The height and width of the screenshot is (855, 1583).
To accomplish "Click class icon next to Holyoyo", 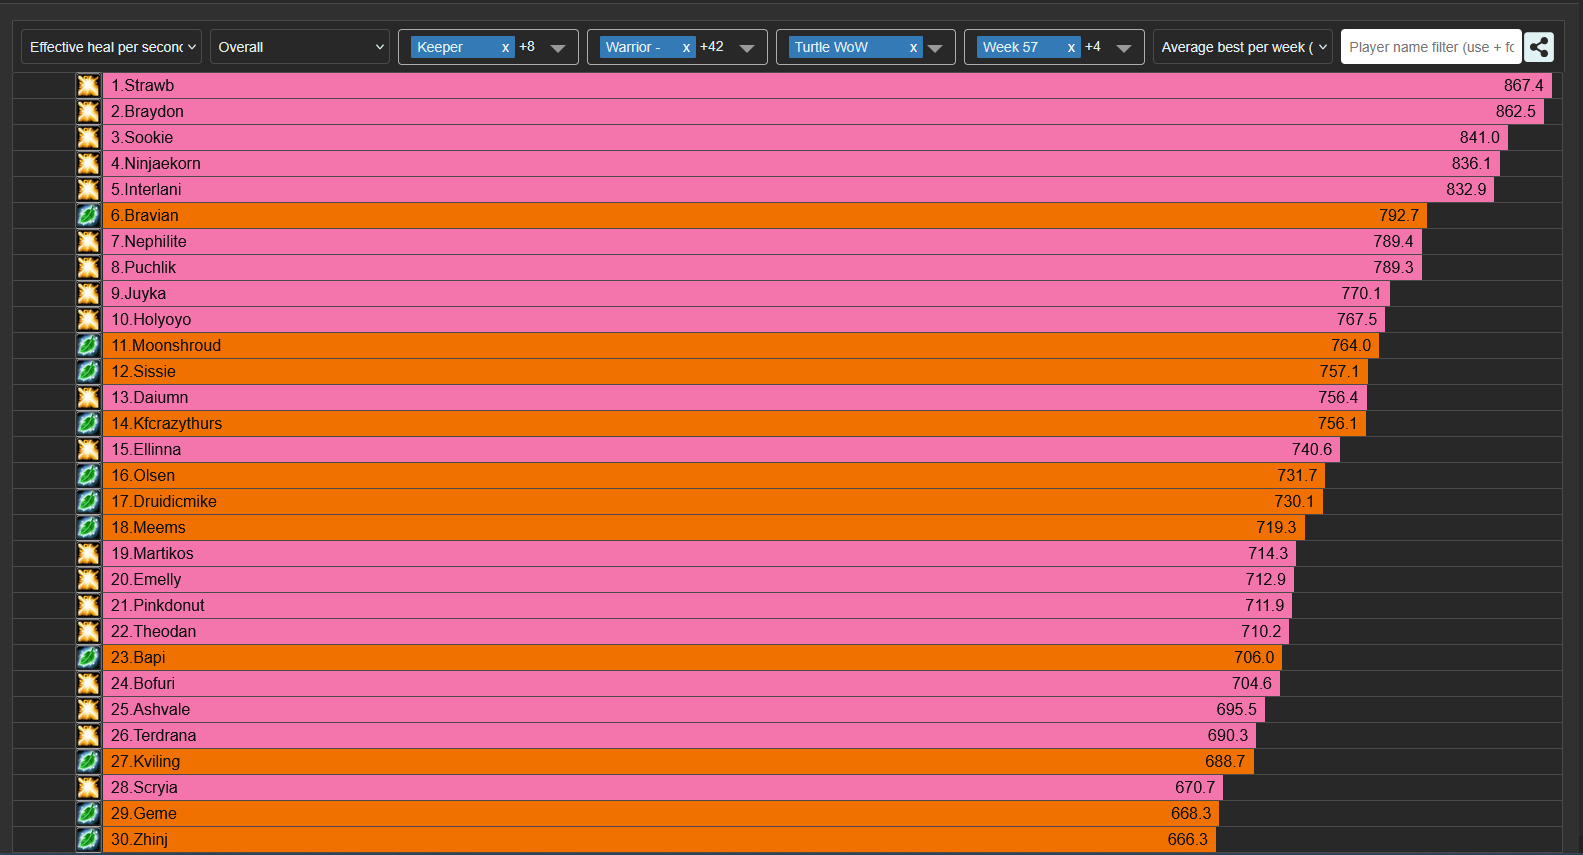I will (x=88, y=320).
